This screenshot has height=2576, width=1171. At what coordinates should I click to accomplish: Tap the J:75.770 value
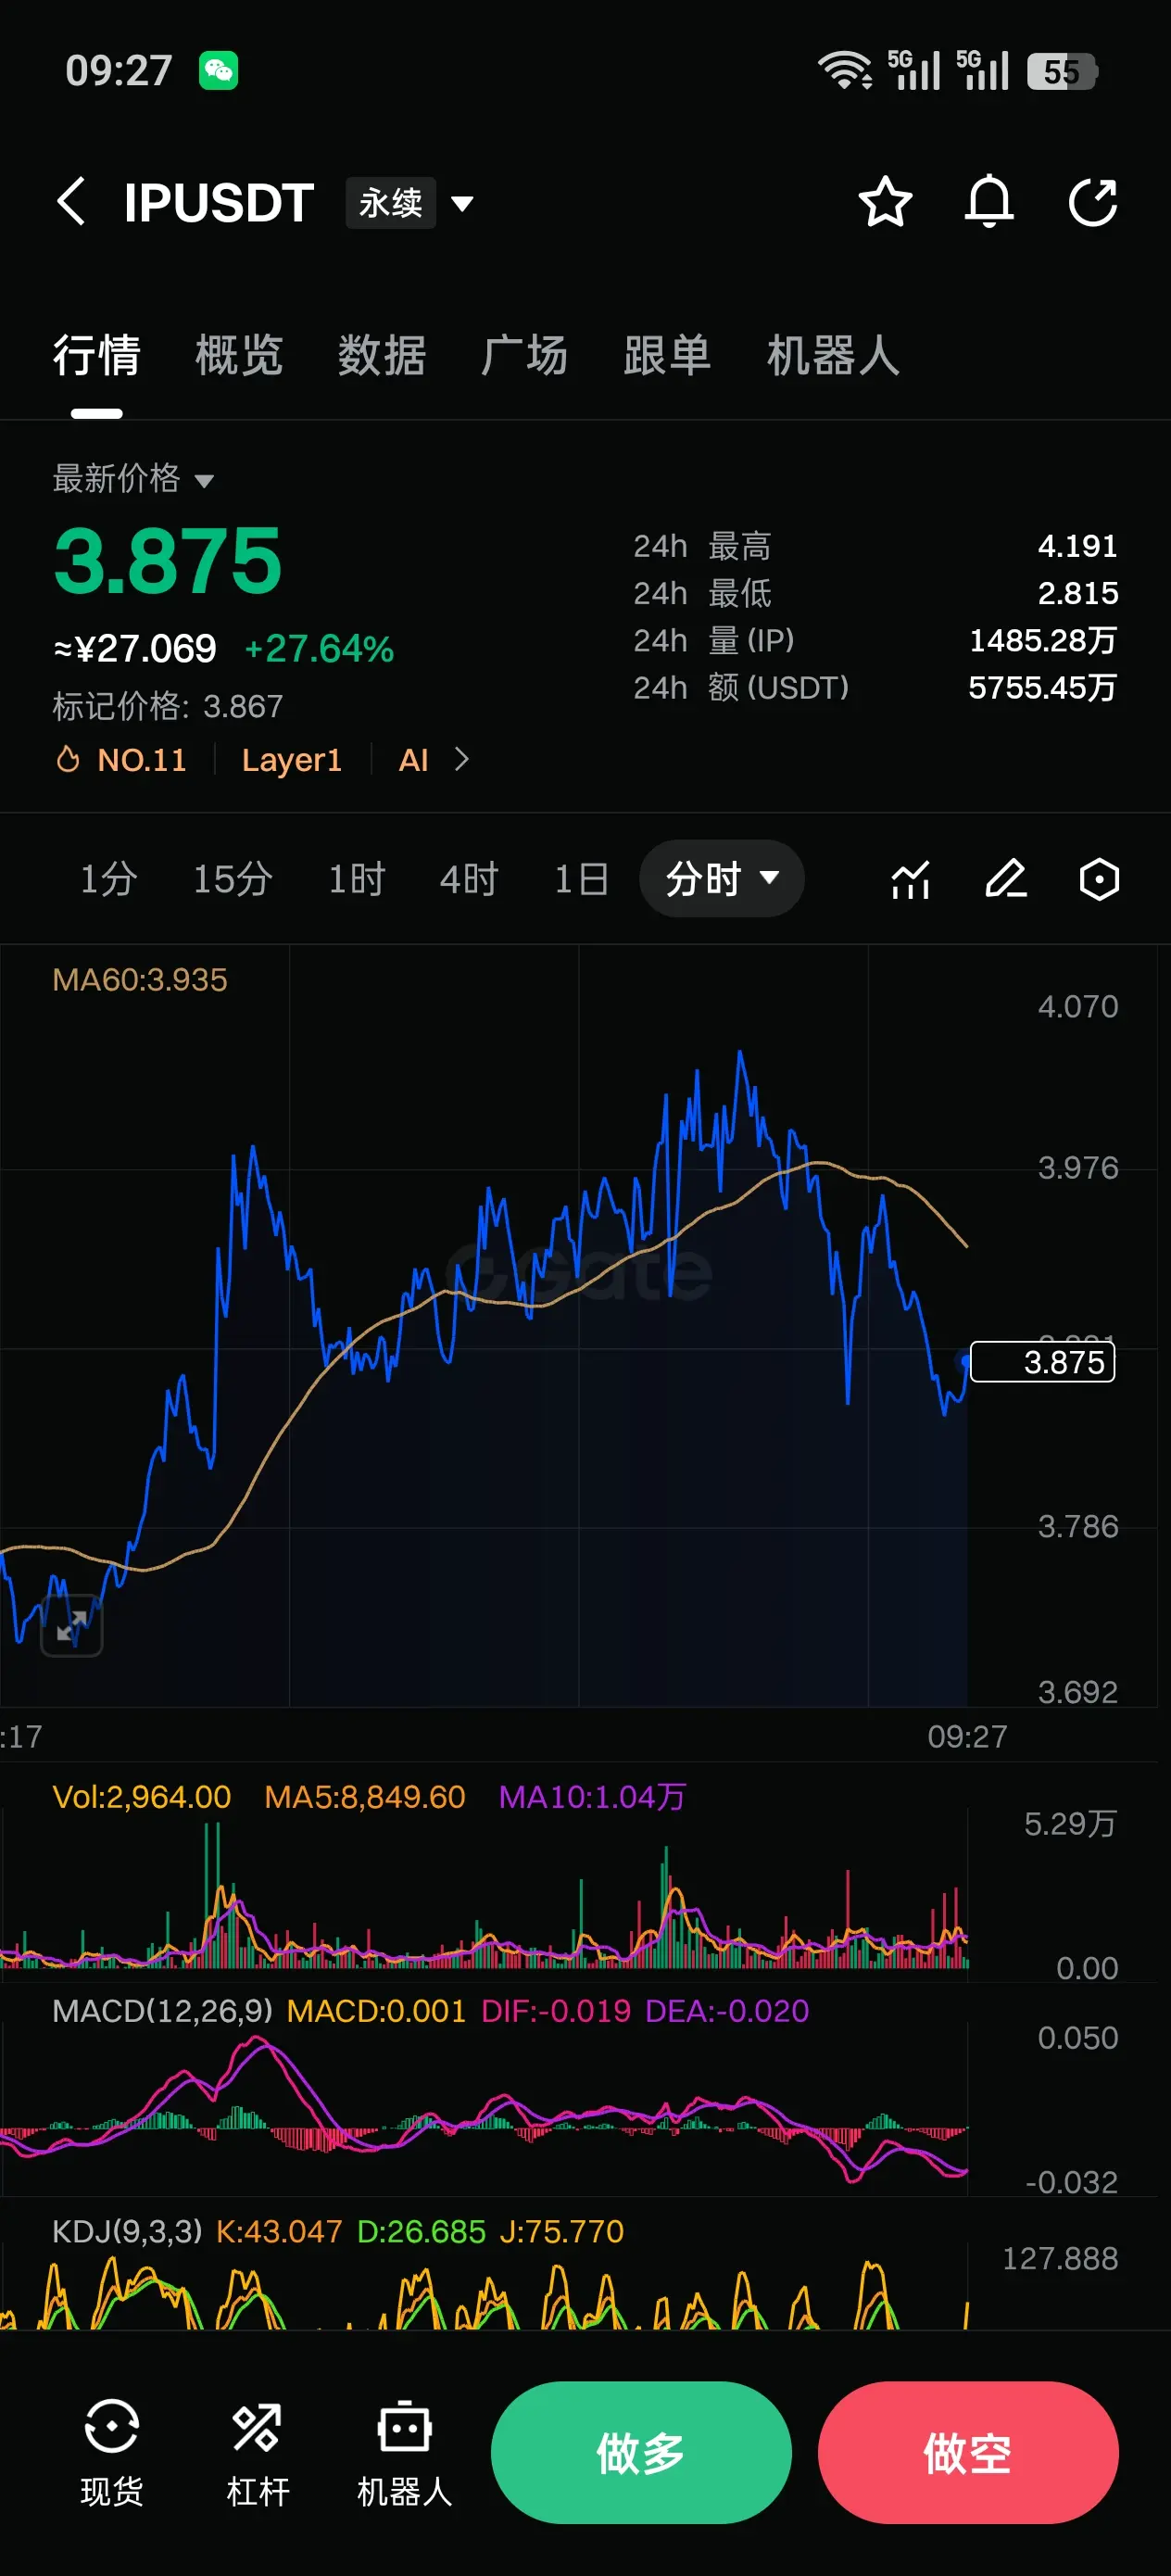coord(562,2231)
